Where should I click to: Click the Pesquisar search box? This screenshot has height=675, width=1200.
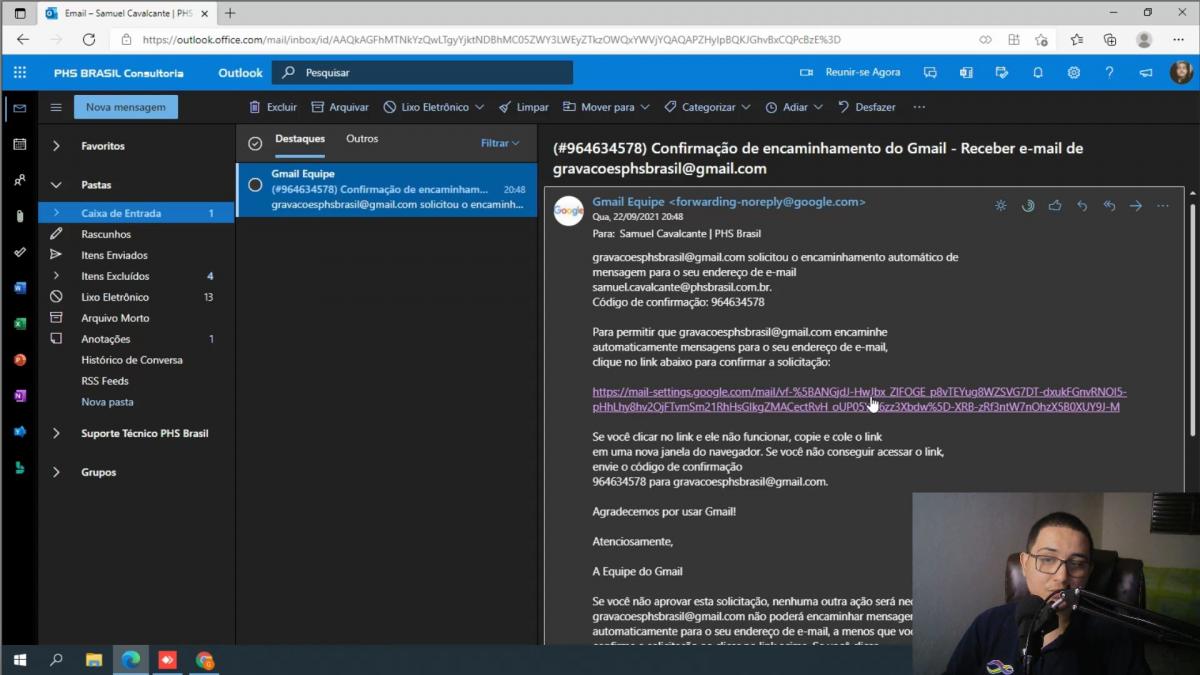422,73
